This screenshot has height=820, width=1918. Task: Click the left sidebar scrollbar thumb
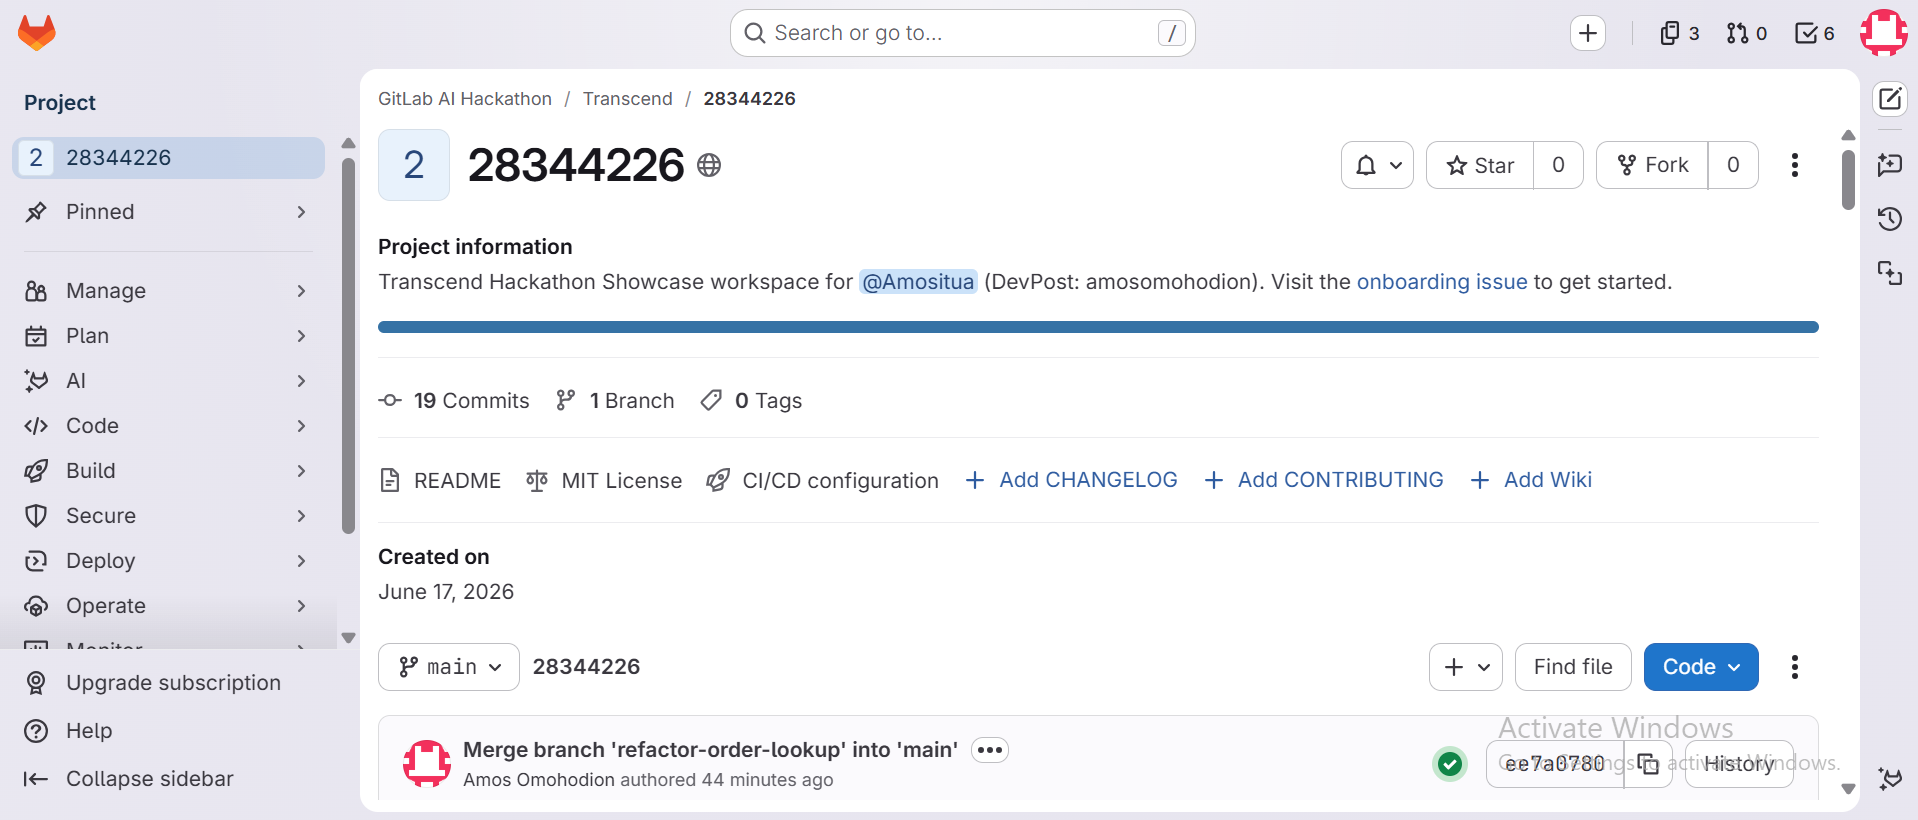[x=348, y=346]
